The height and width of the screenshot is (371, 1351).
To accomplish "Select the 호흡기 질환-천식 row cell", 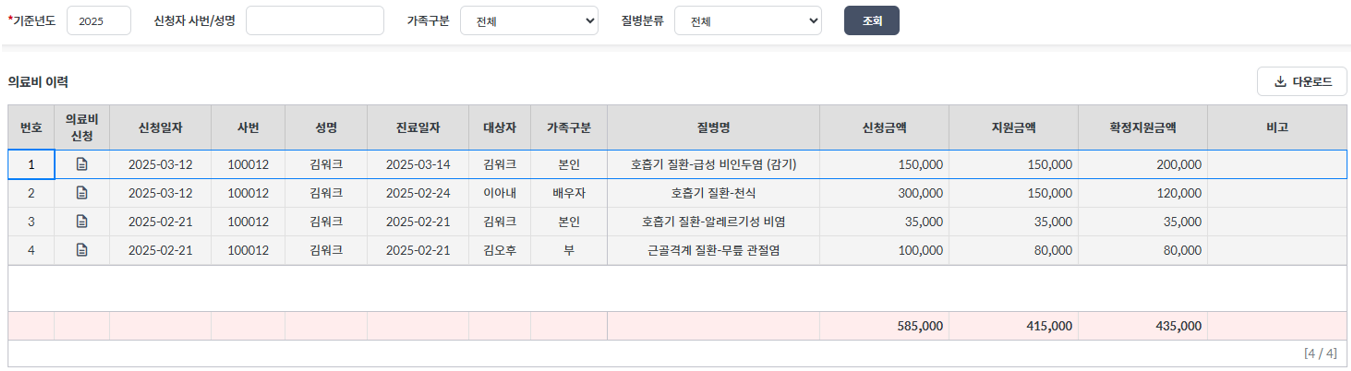I will (713, 193).
